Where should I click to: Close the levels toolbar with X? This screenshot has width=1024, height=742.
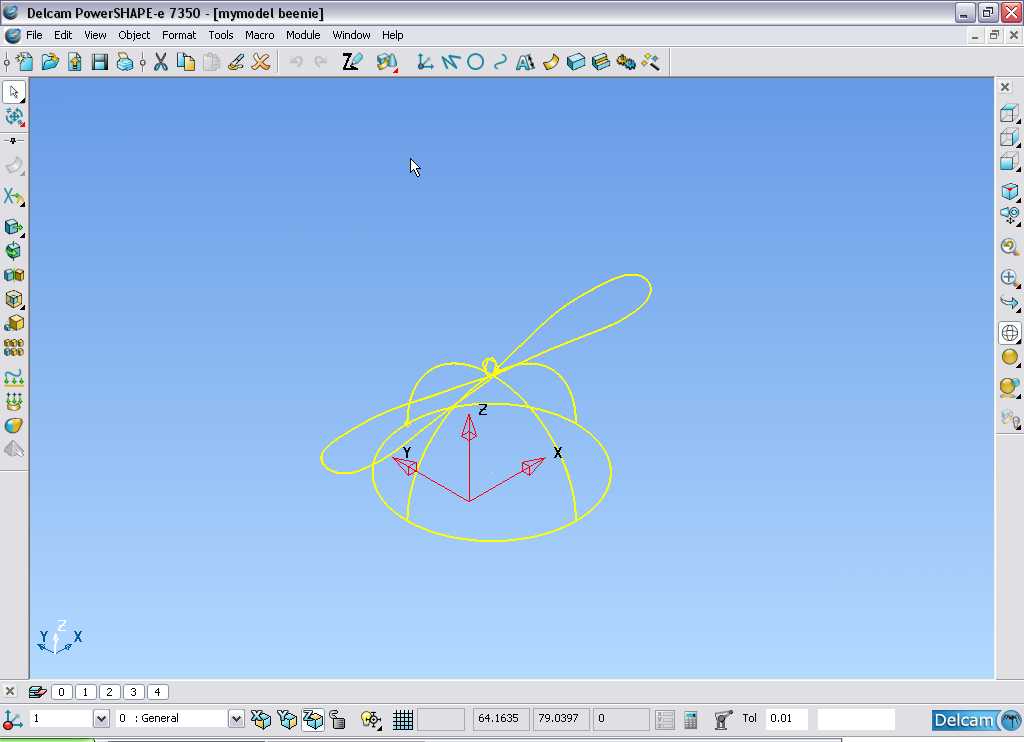point(10,691)
